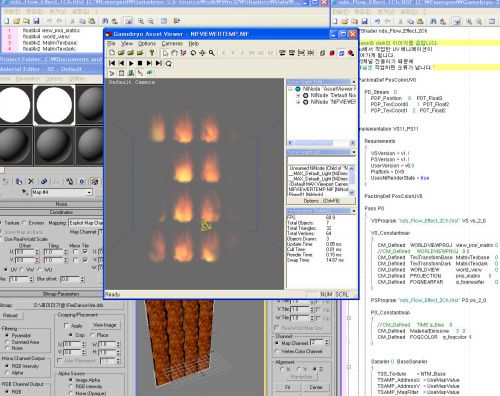Select the arrow selection tool in Asset Viewer

click(x=165, y=53)
